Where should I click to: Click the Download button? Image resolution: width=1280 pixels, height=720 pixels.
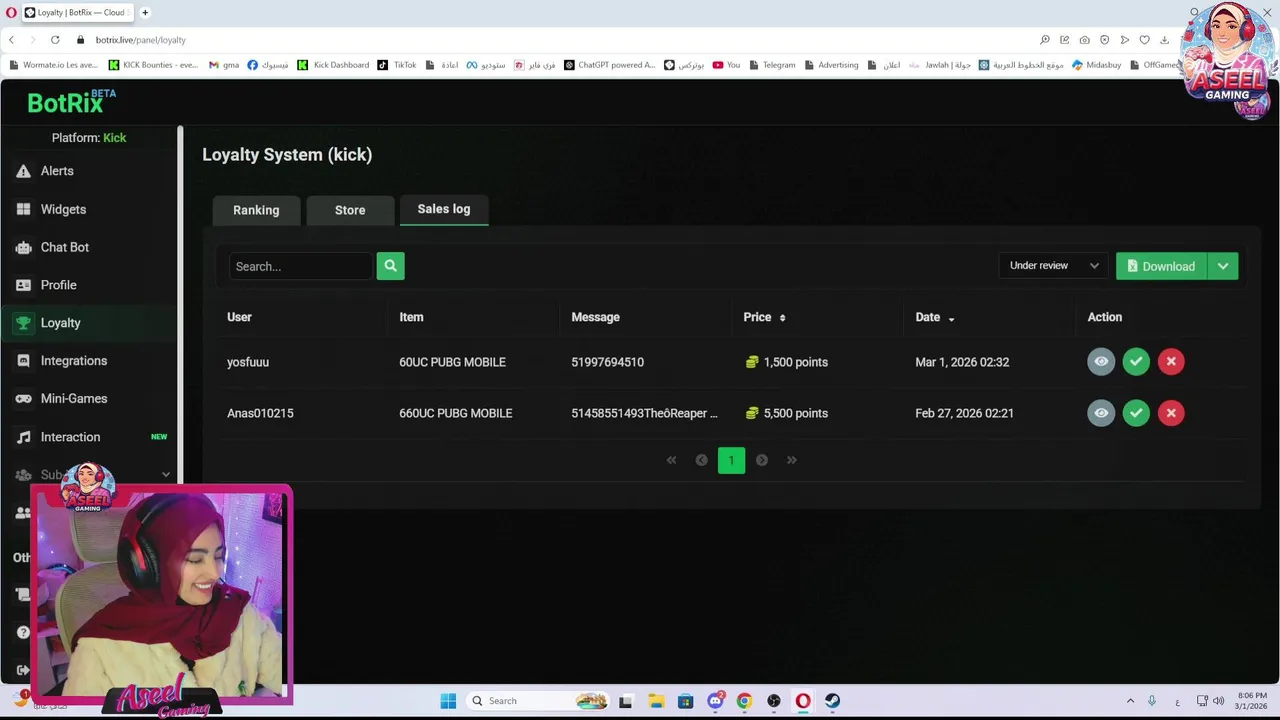tap(1161, 266)
